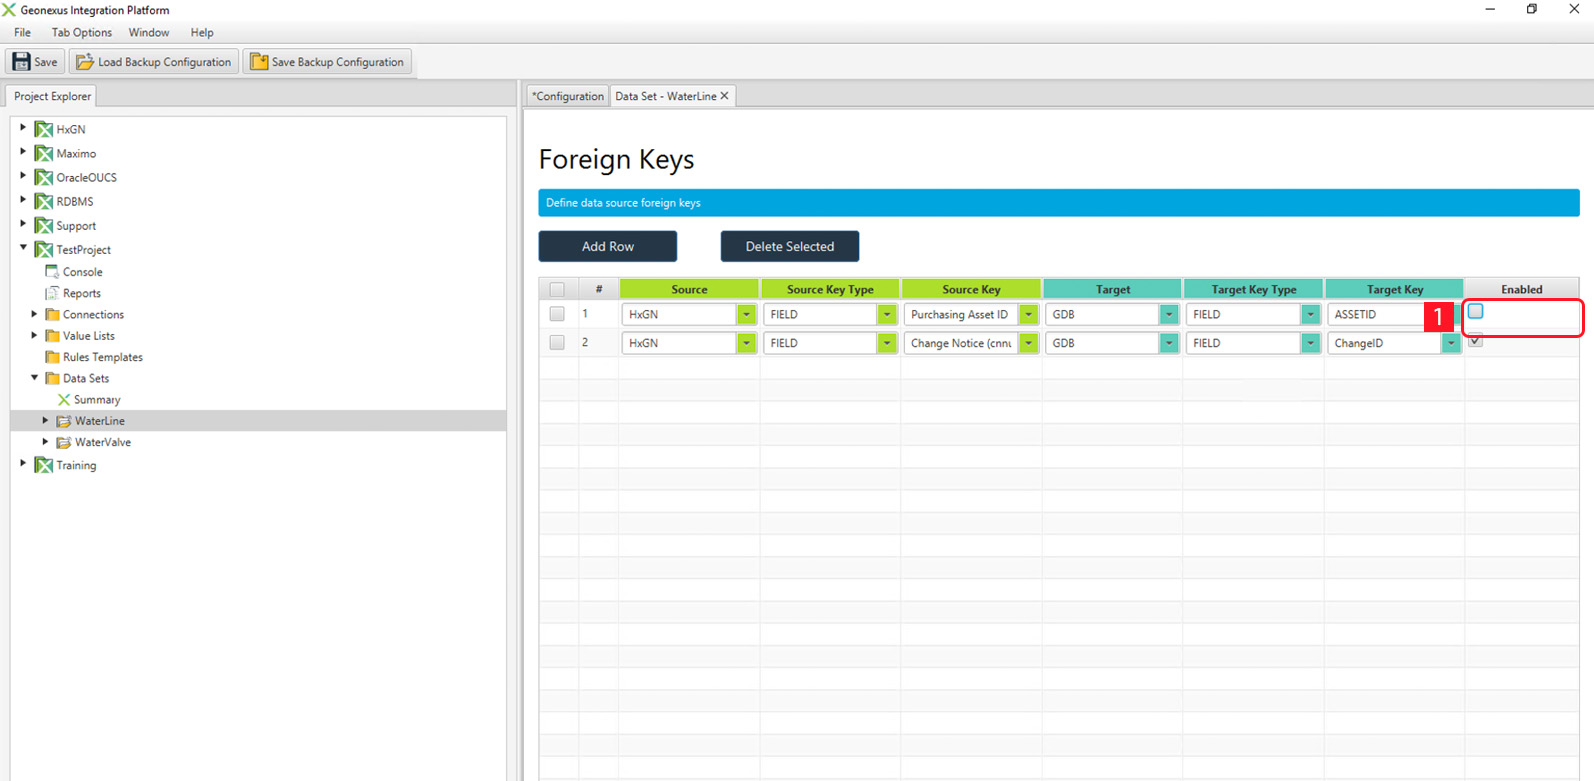Tick the select checkbox for row 2
The width and height of the screenshot is (1594, 781).
557,342
